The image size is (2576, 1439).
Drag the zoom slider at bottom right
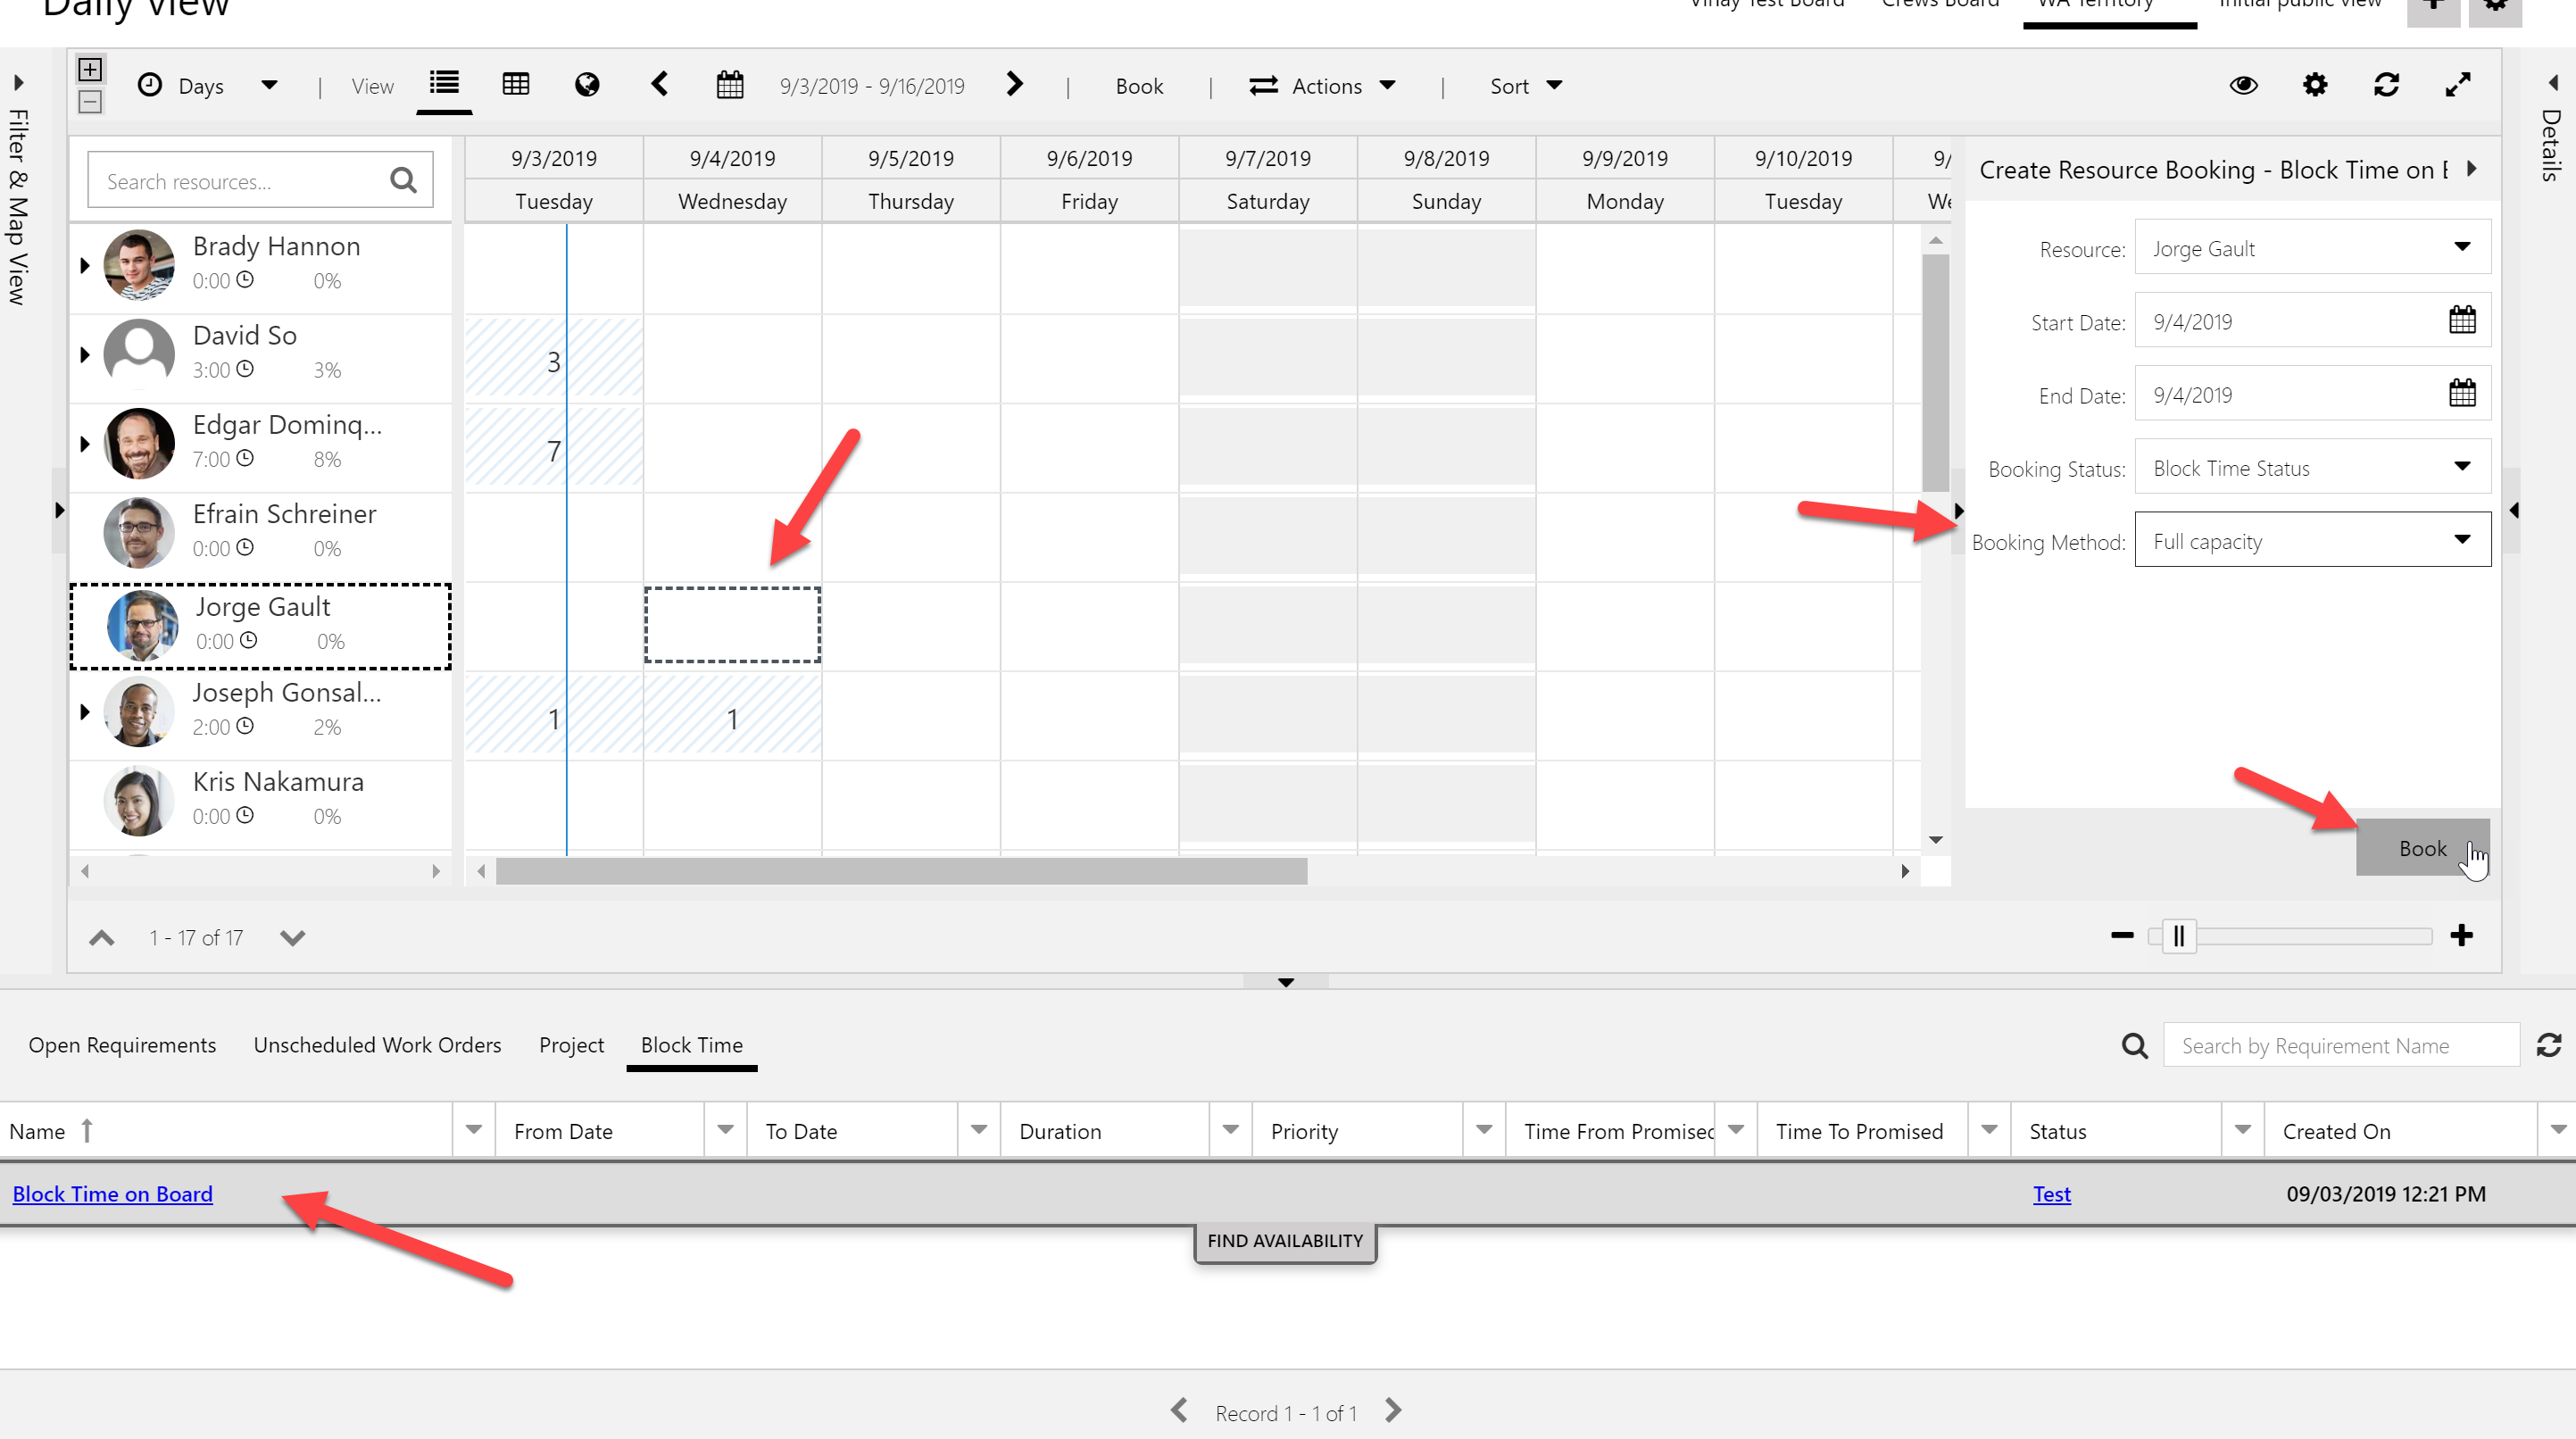(x=2180, y=935)
